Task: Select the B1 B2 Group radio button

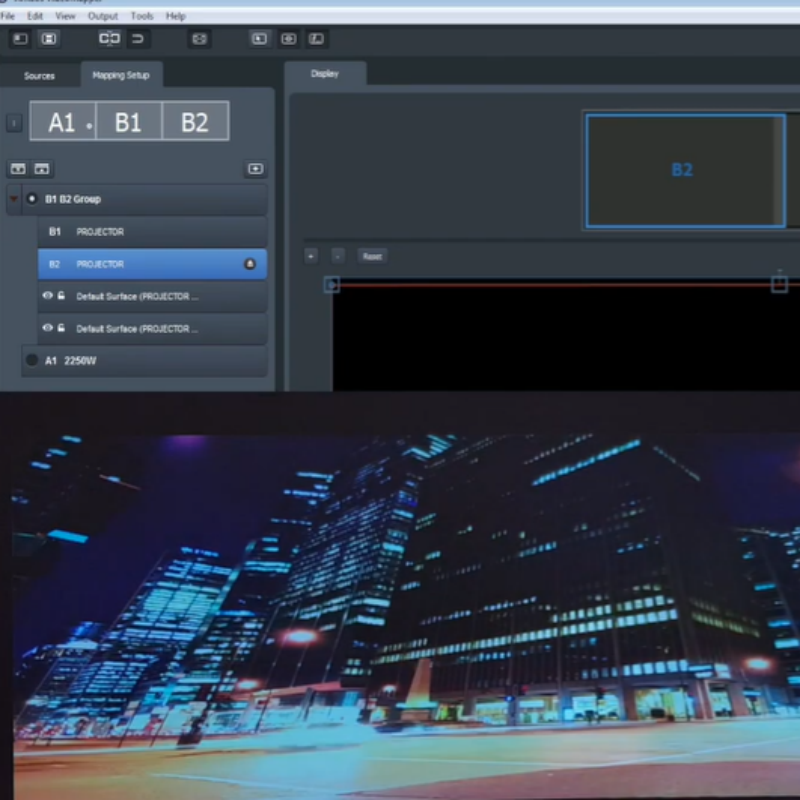Action: click(32, 199)
